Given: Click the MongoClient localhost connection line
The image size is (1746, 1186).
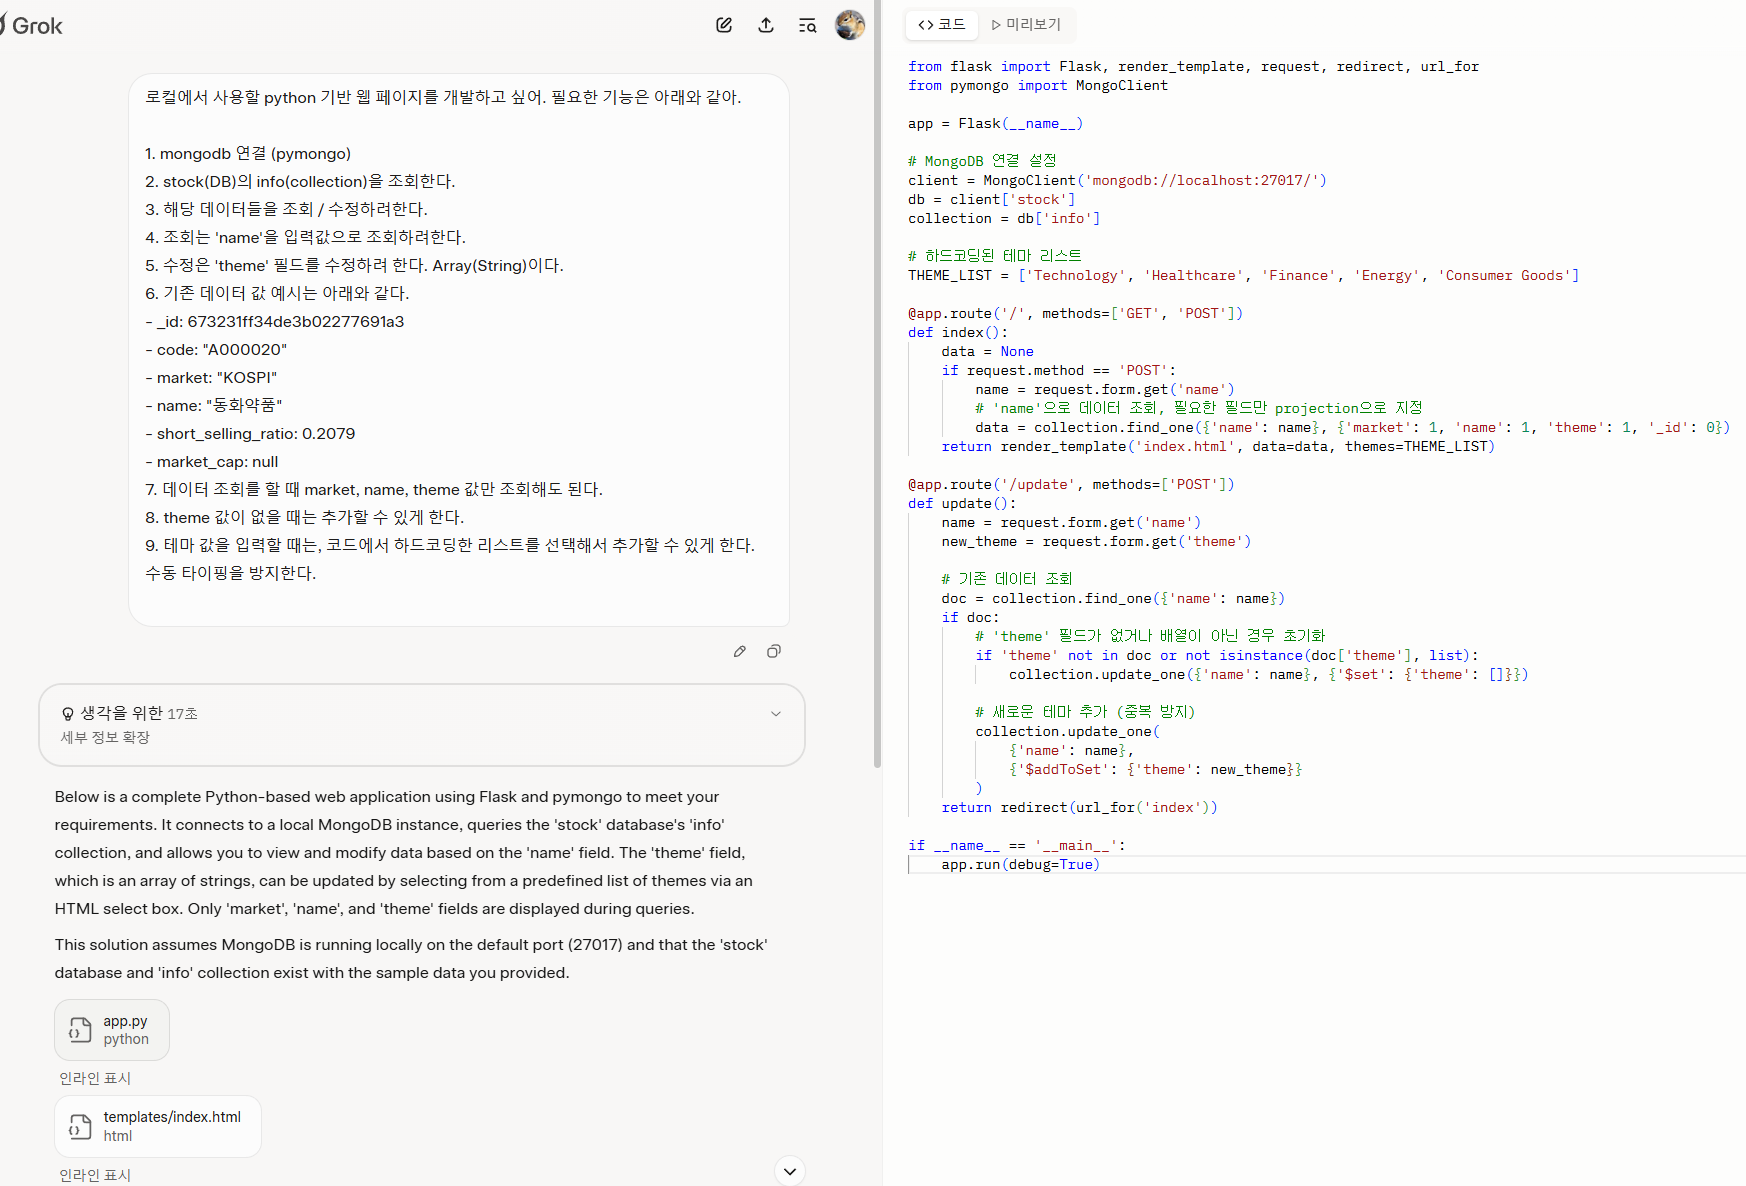Looking at the screenshot, I should (x=1117, y=180).
